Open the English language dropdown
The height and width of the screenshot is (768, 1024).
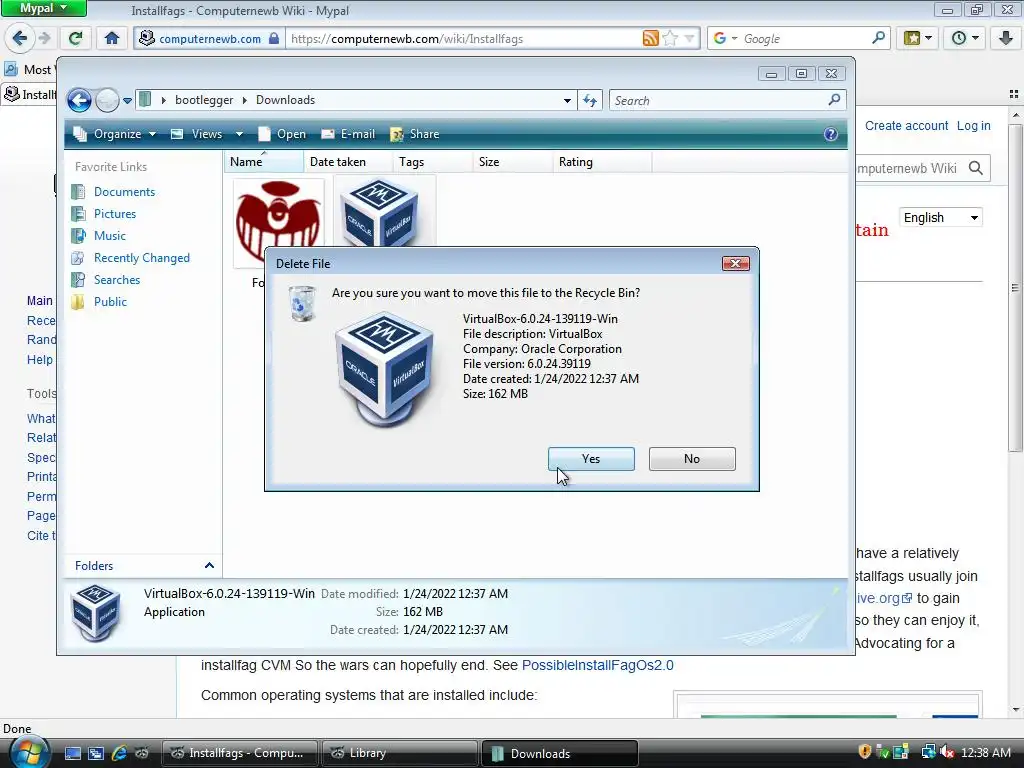tap(941, 217)
